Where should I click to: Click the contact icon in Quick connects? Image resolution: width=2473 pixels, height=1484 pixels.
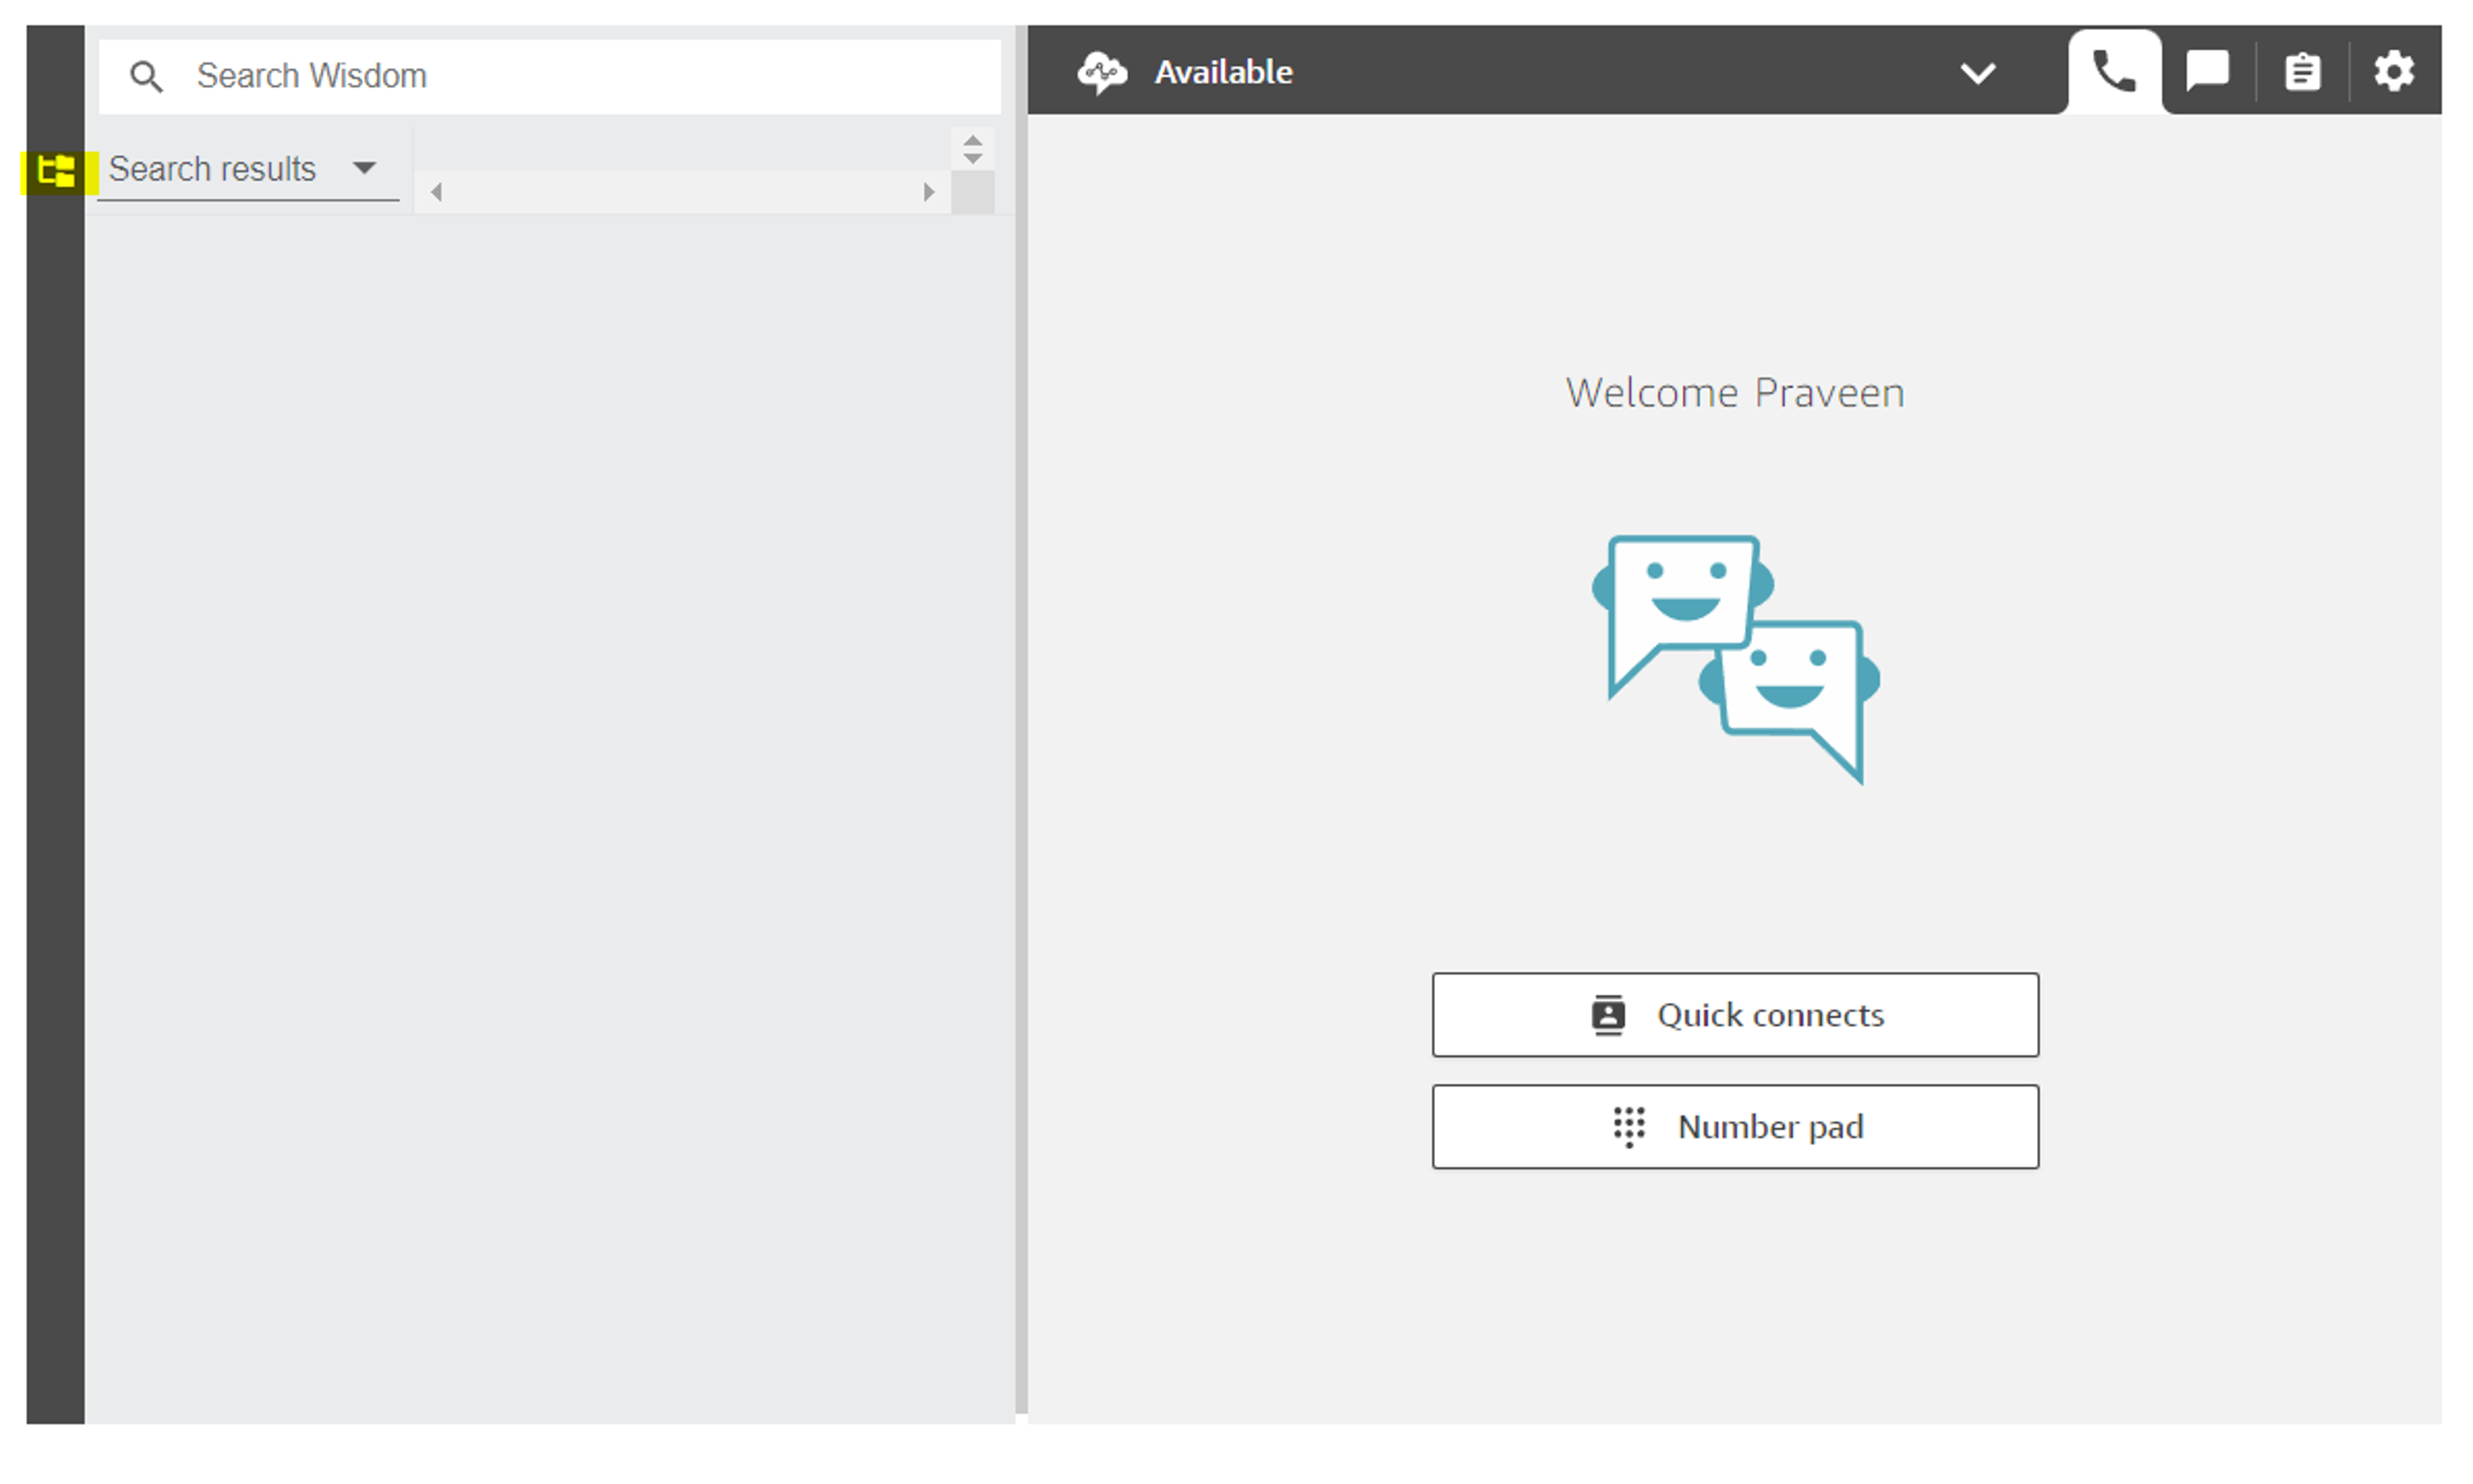pos(1608,1015)
